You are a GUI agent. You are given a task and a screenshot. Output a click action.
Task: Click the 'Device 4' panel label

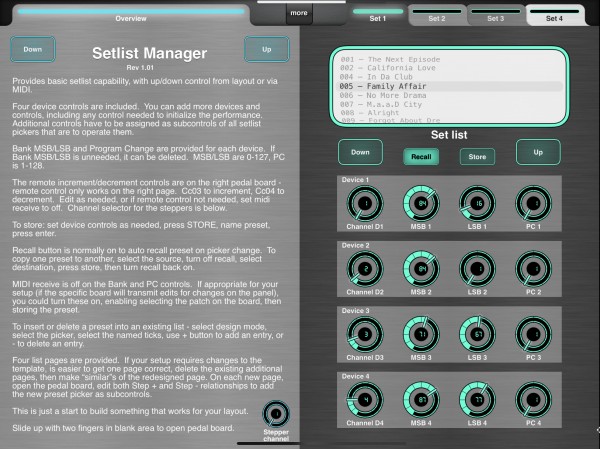355,376
